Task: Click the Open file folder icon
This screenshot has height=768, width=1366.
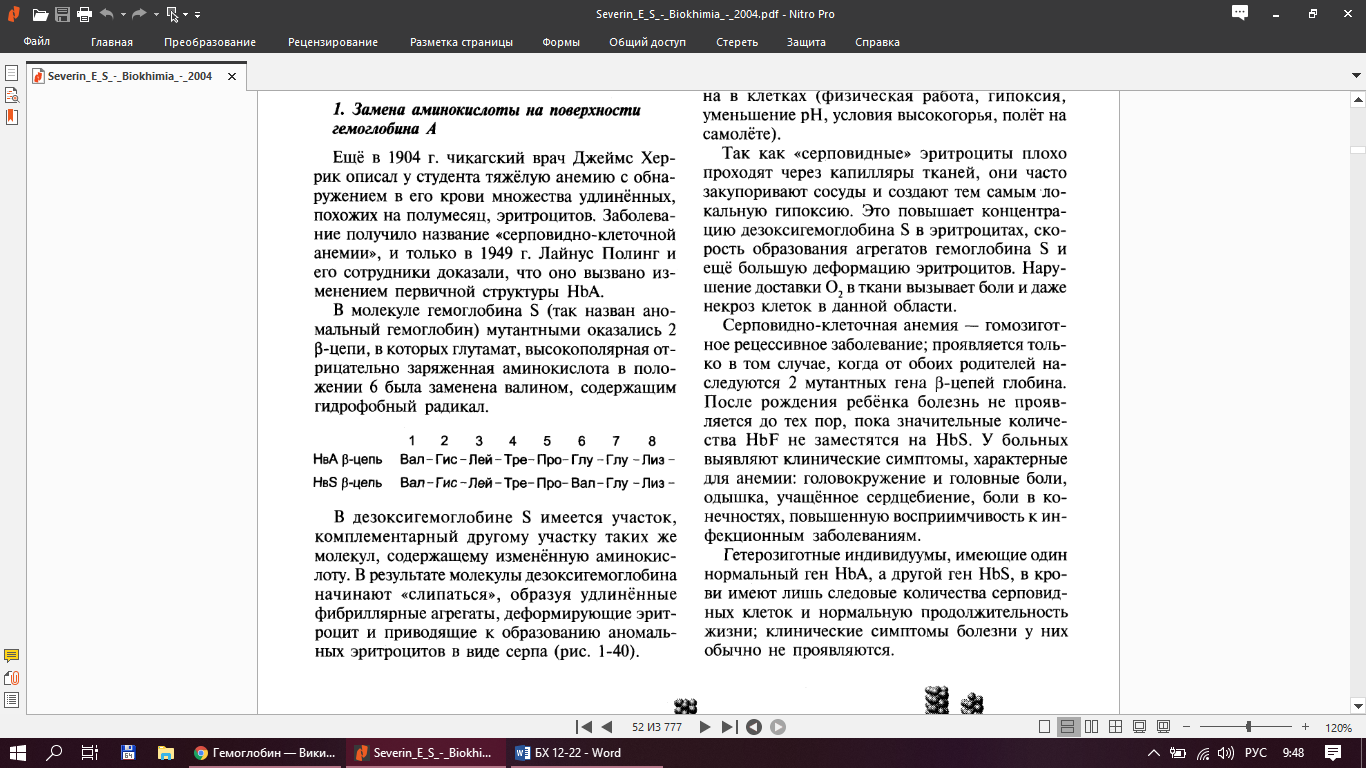Action: (40, 15)
